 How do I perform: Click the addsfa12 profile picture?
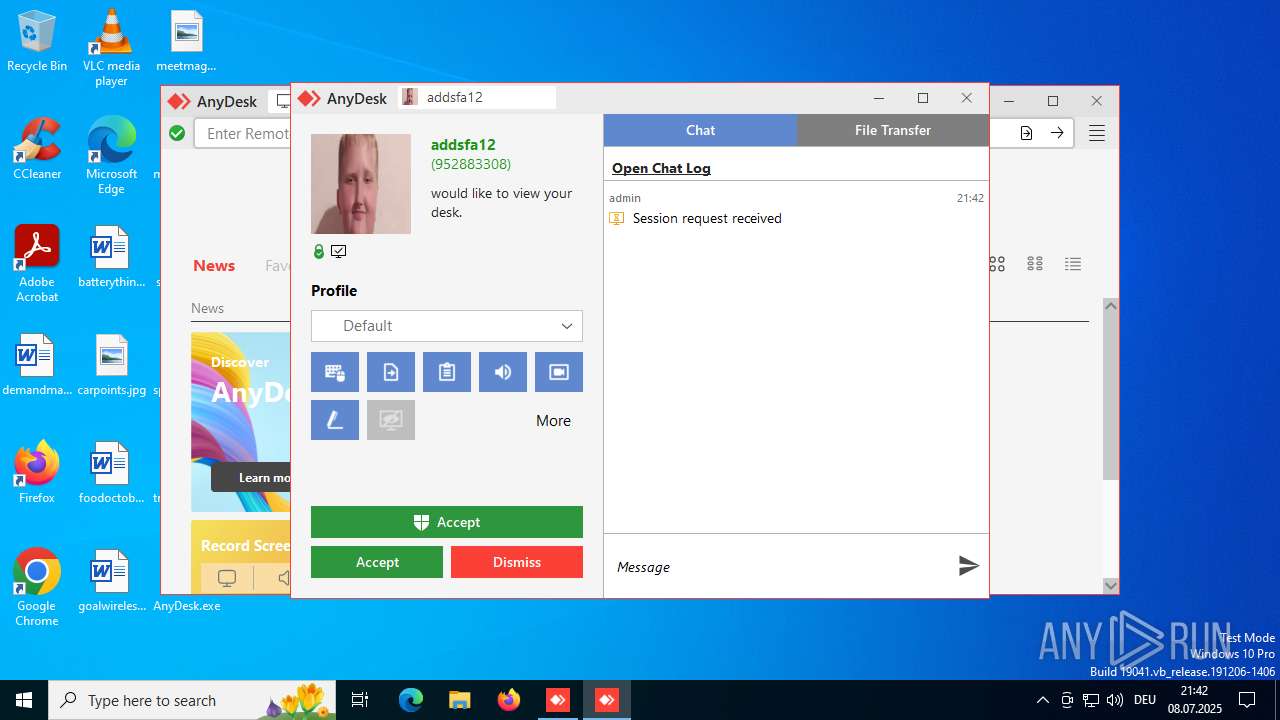coord(361,184)
